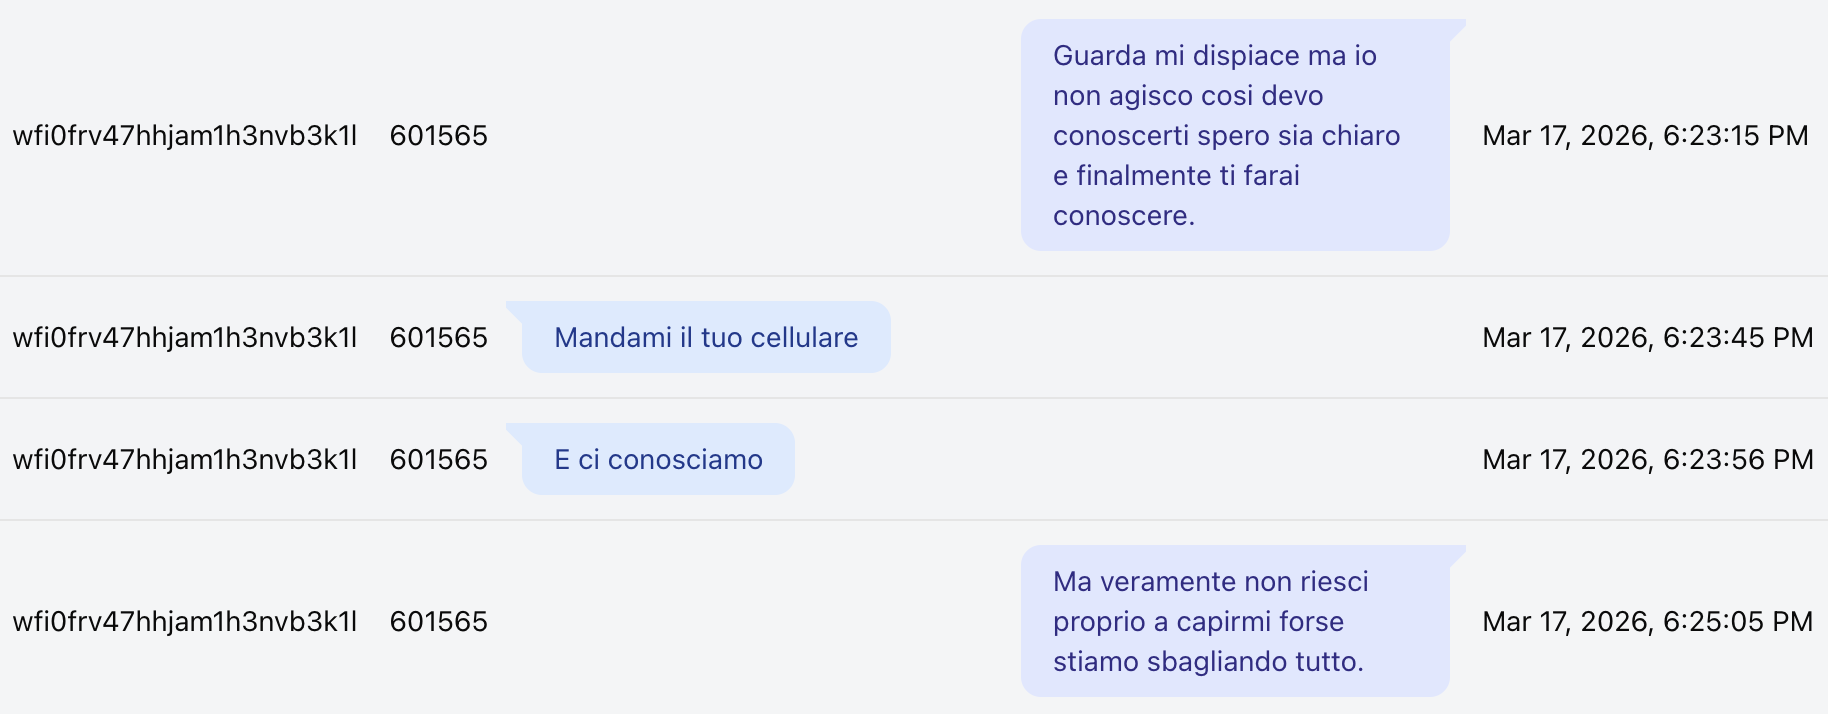Click timestamp Mar 17, 2026, 6:23:45 PM

[1647, 337]
